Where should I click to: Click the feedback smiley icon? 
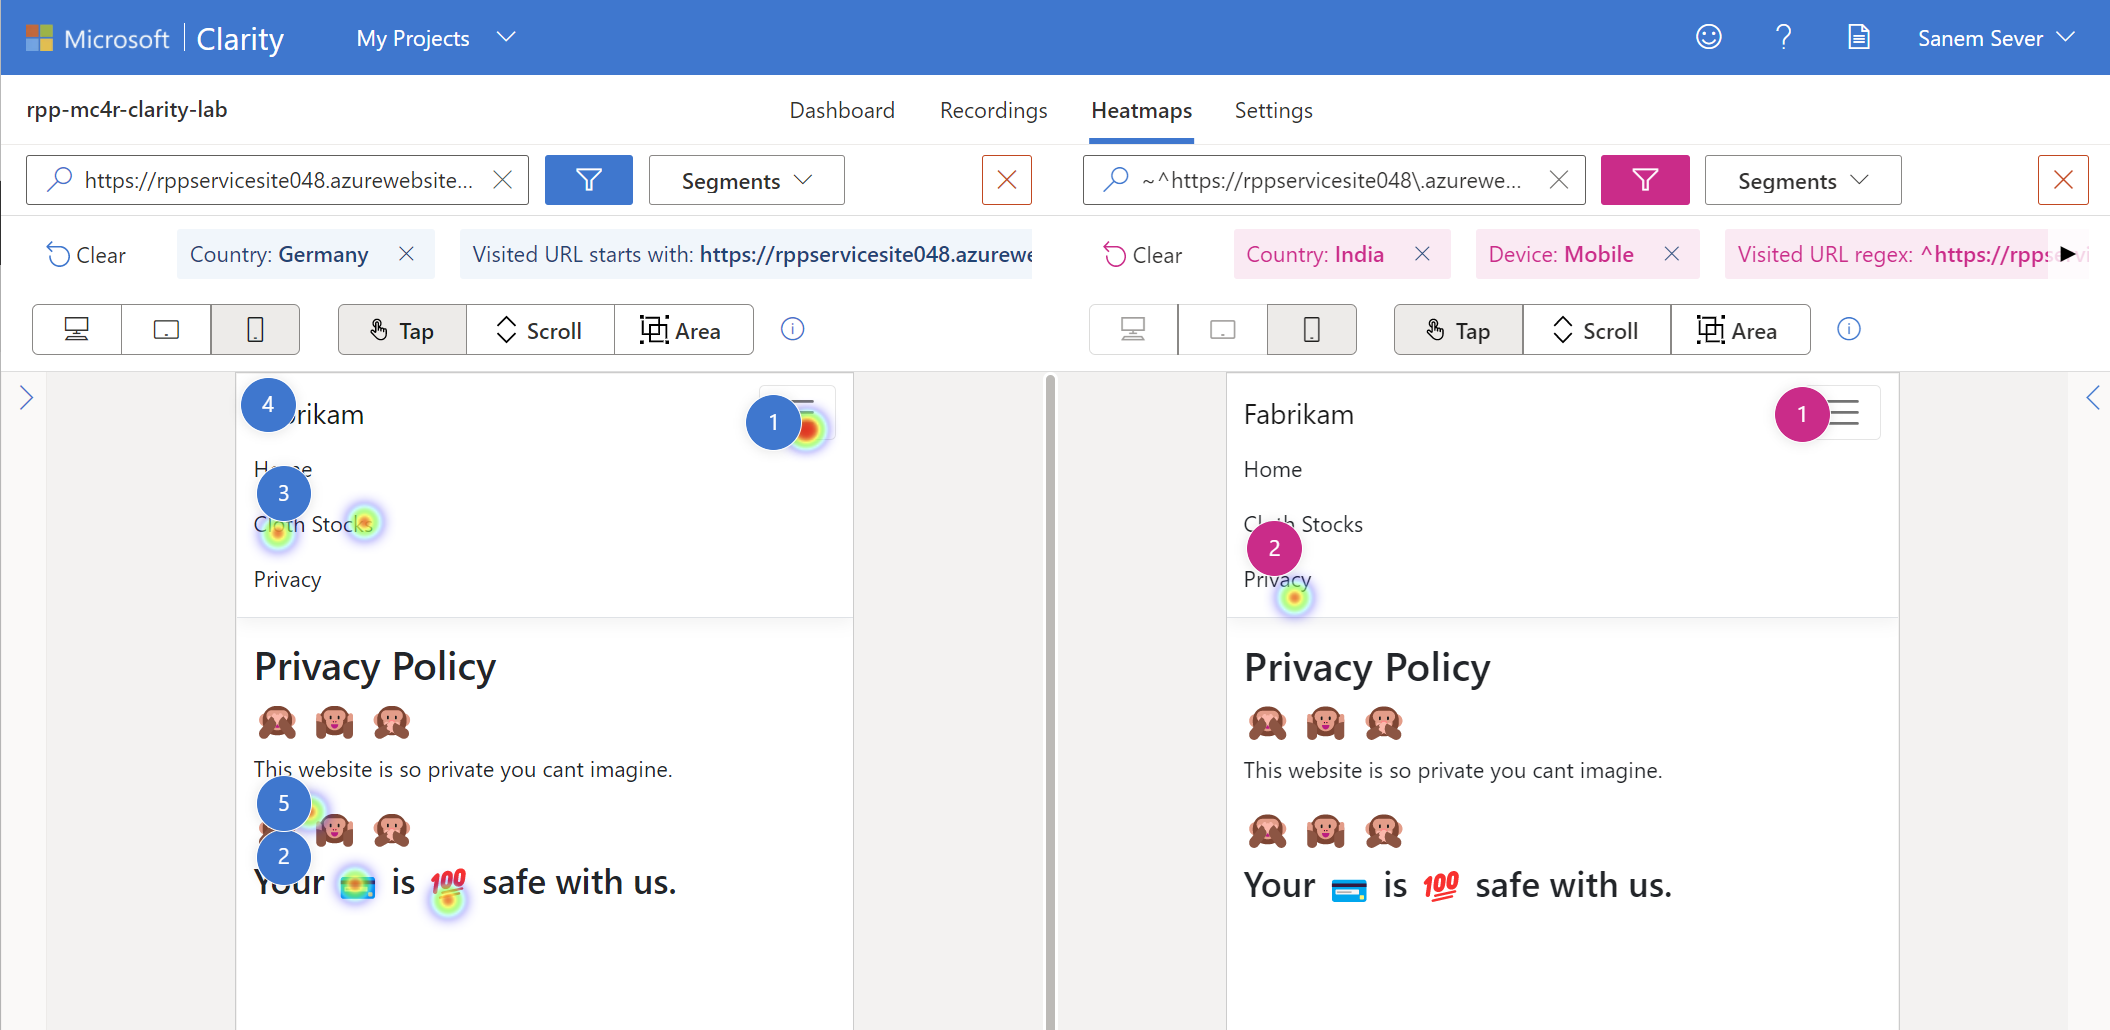tap(1709, 37)
